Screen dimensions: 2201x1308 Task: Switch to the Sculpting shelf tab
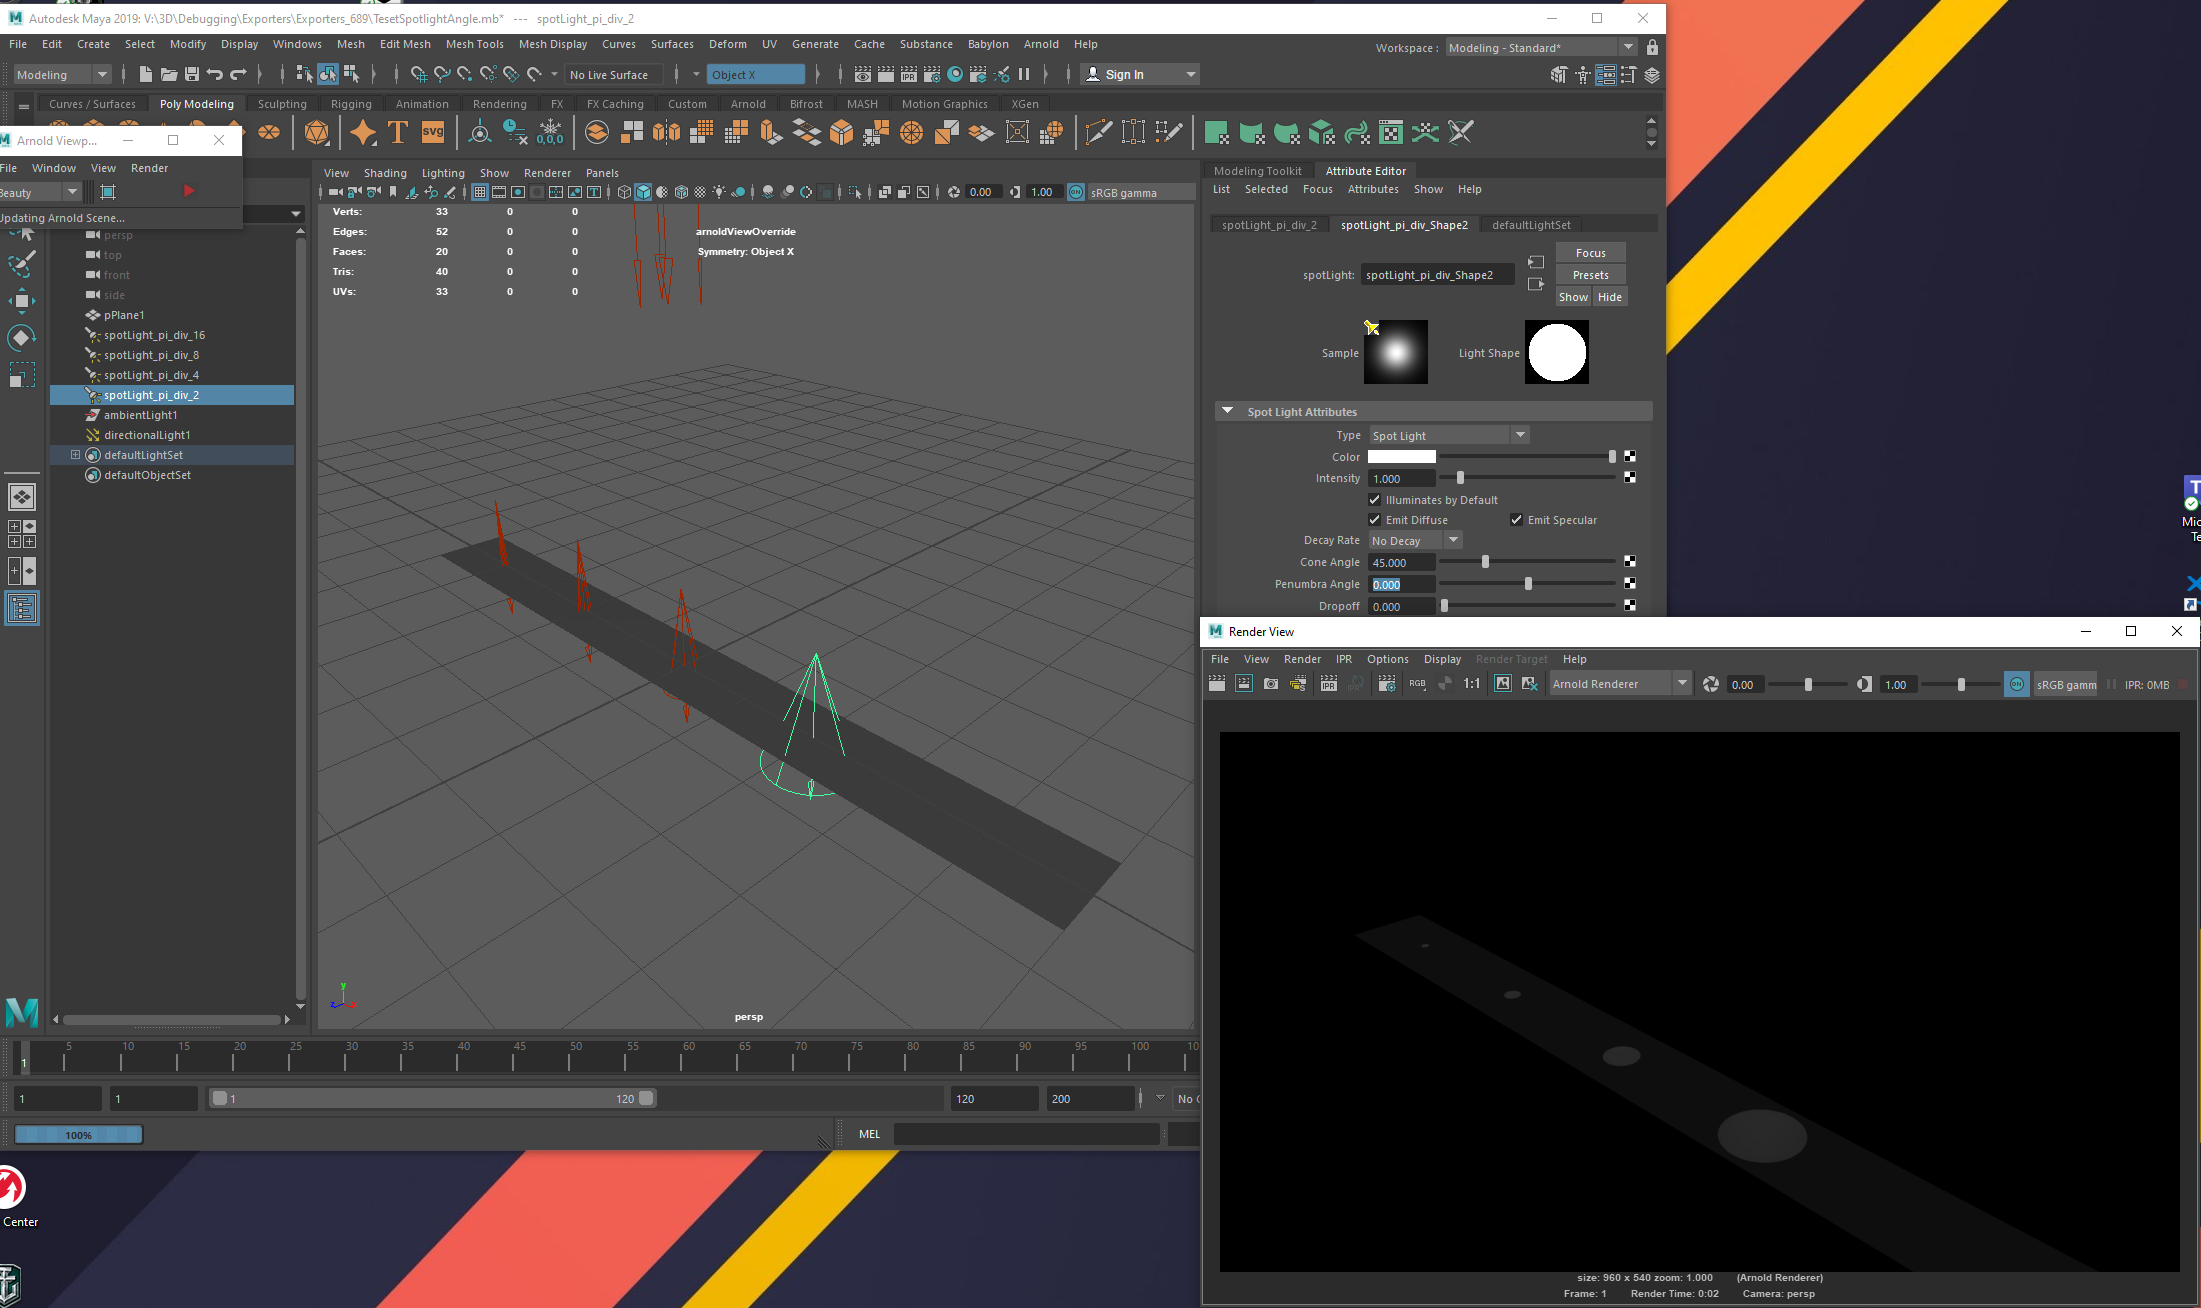pyautogui.click(x=282, y=104)
